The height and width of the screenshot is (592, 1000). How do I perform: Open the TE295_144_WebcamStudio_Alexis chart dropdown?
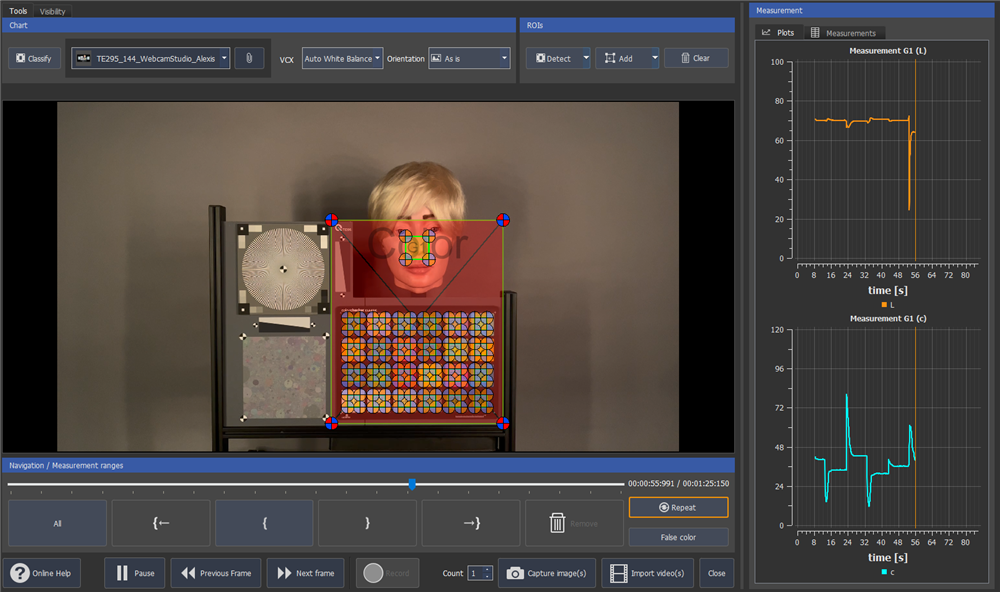point(151,58)
